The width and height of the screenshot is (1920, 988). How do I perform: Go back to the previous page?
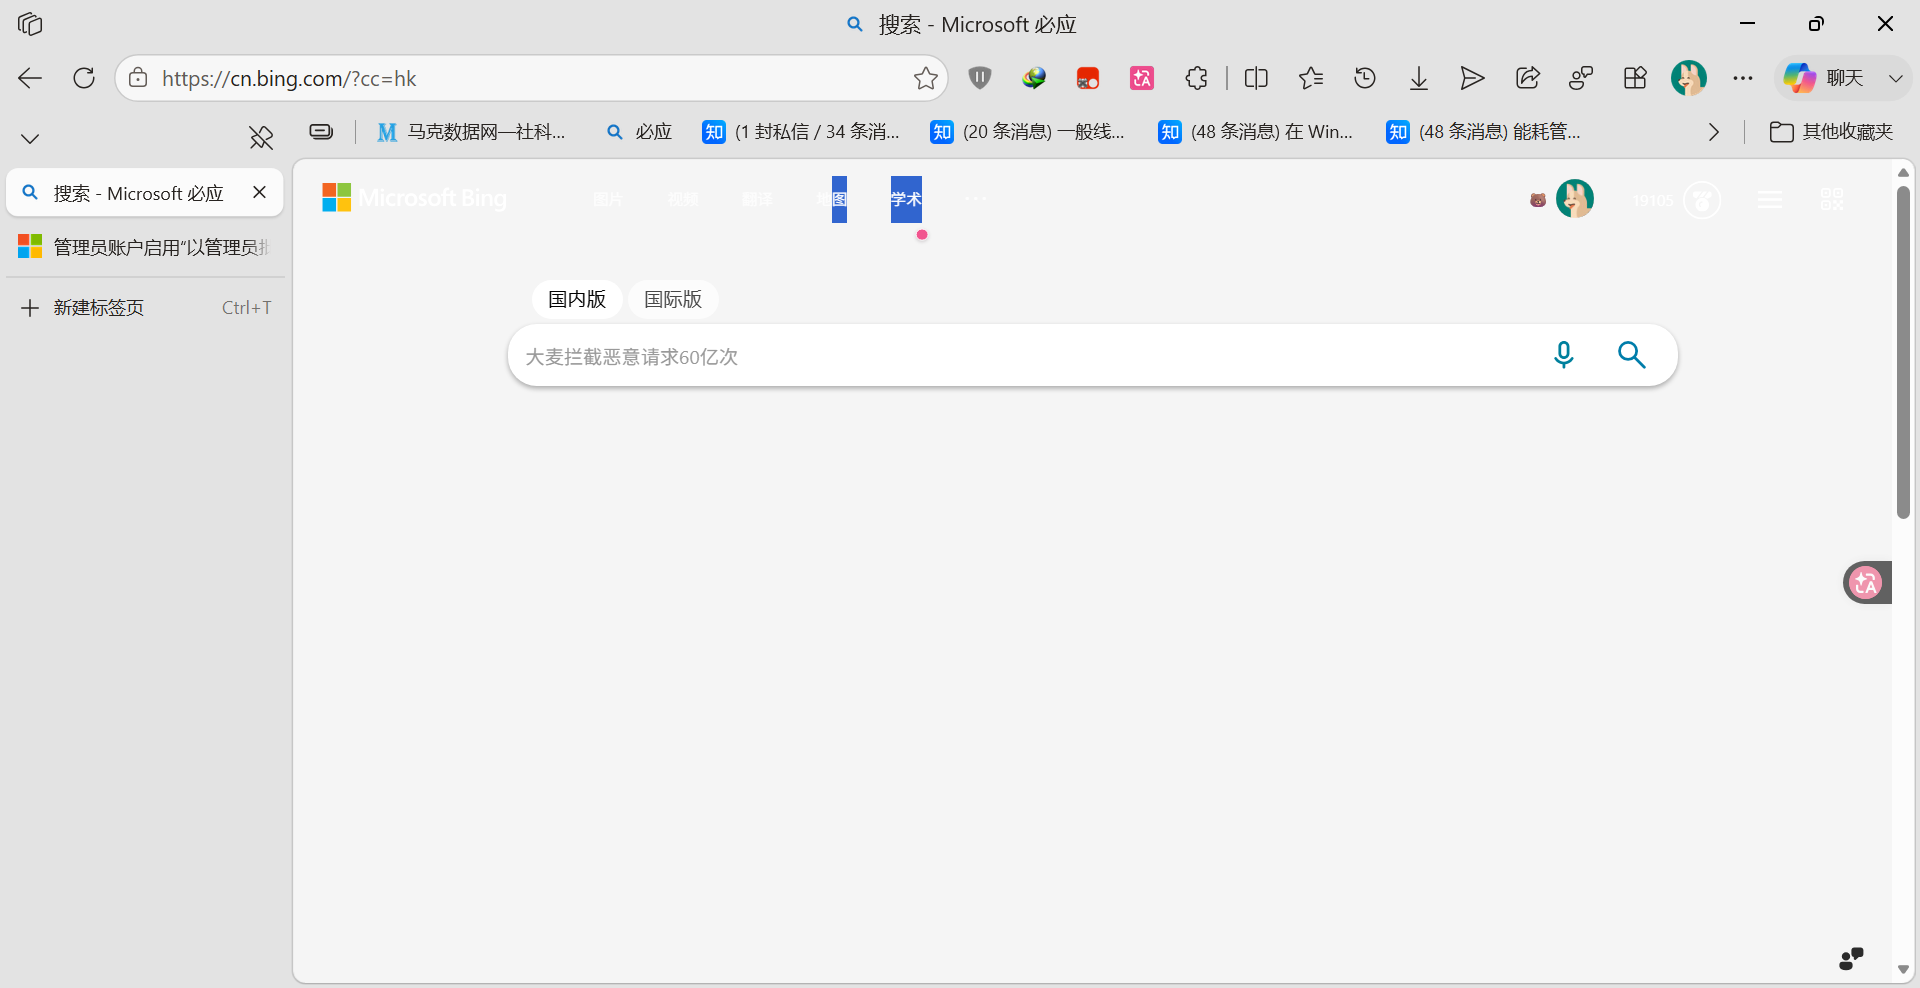click(x=30, y=78)
